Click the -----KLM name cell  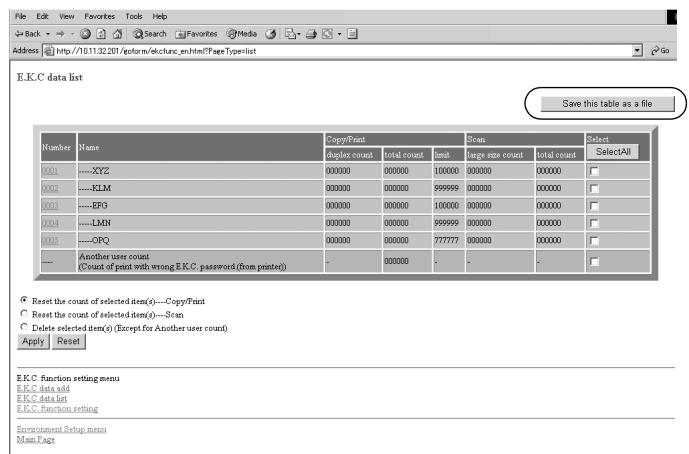point(200,188)
